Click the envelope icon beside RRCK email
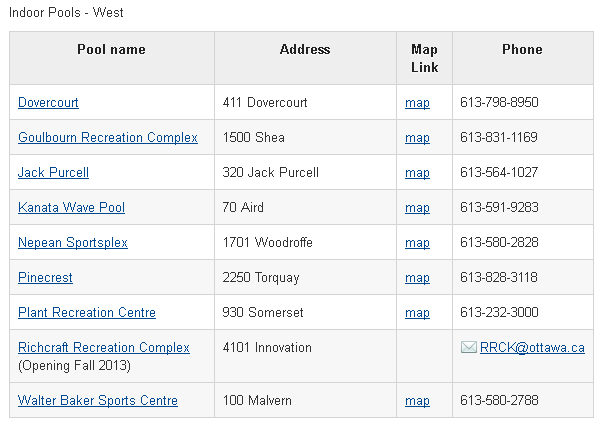 point(468,348)
